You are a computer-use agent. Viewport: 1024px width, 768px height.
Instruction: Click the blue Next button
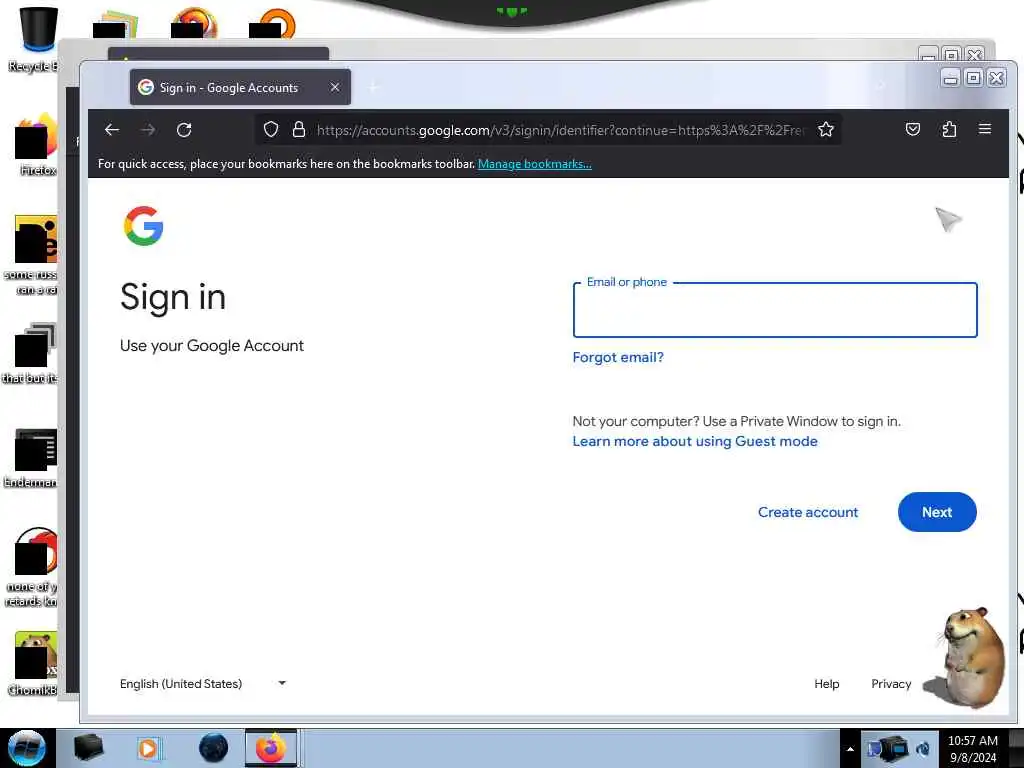pos(936,512)
